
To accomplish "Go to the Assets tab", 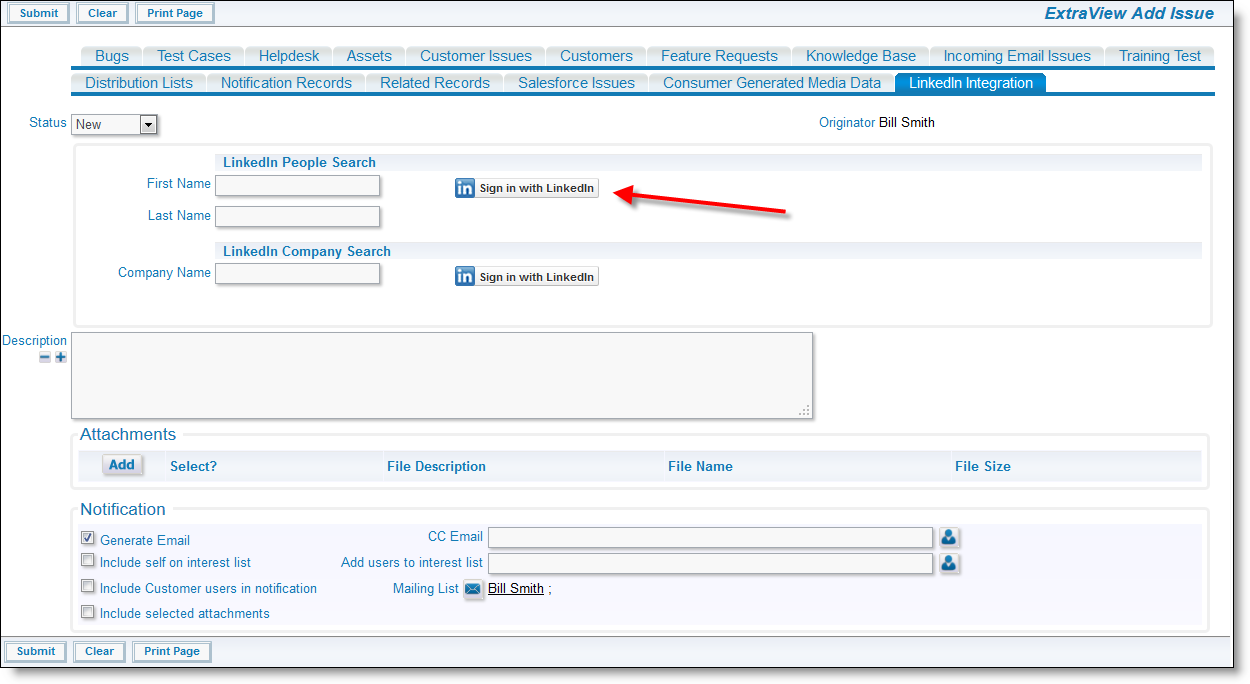I will click(369, 56).
